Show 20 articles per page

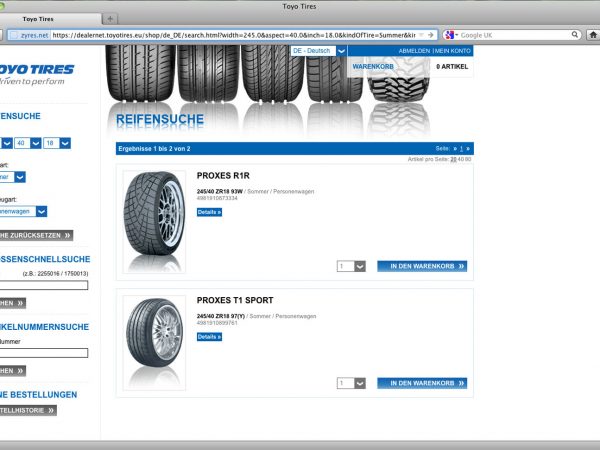[453, 159]
